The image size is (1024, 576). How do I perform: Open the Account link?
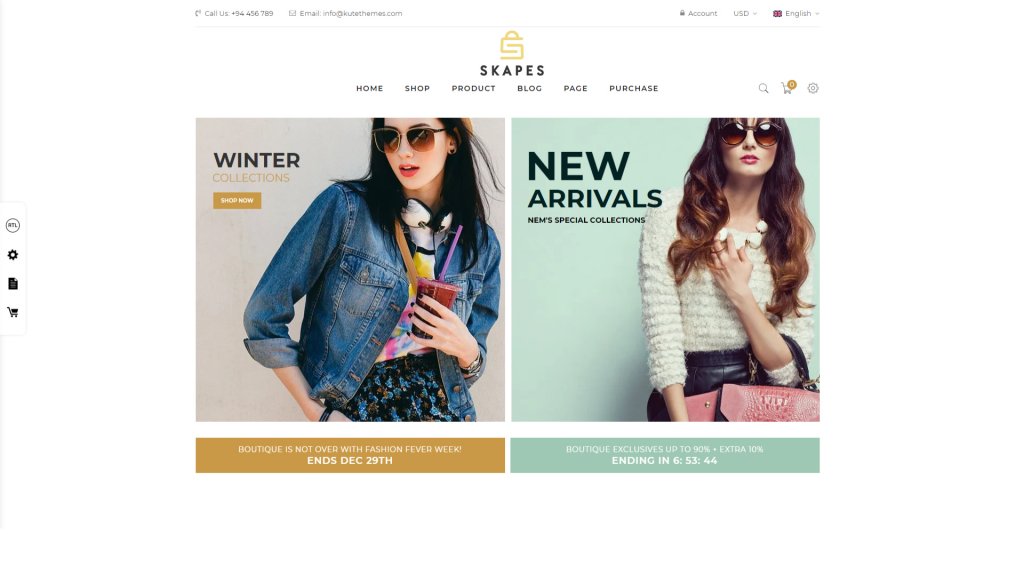[x=698, y=13]
